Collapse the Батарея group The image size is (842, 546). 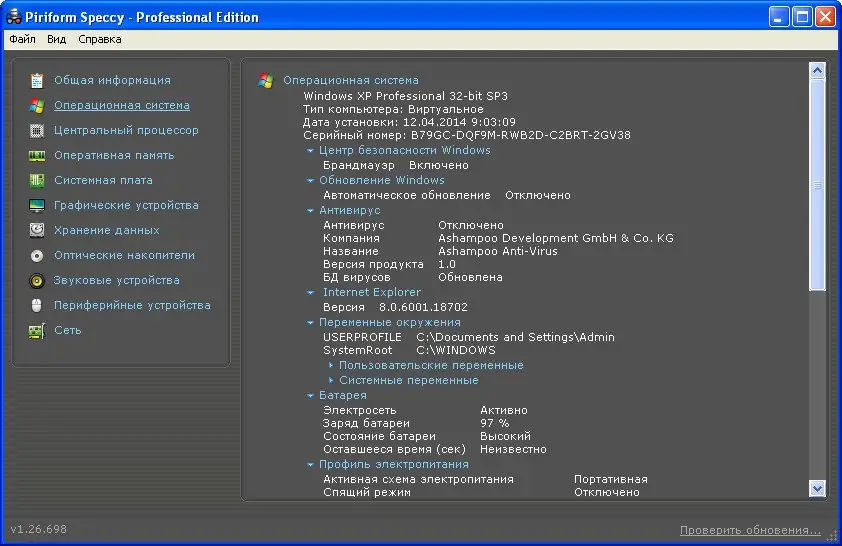click(310, 396)
